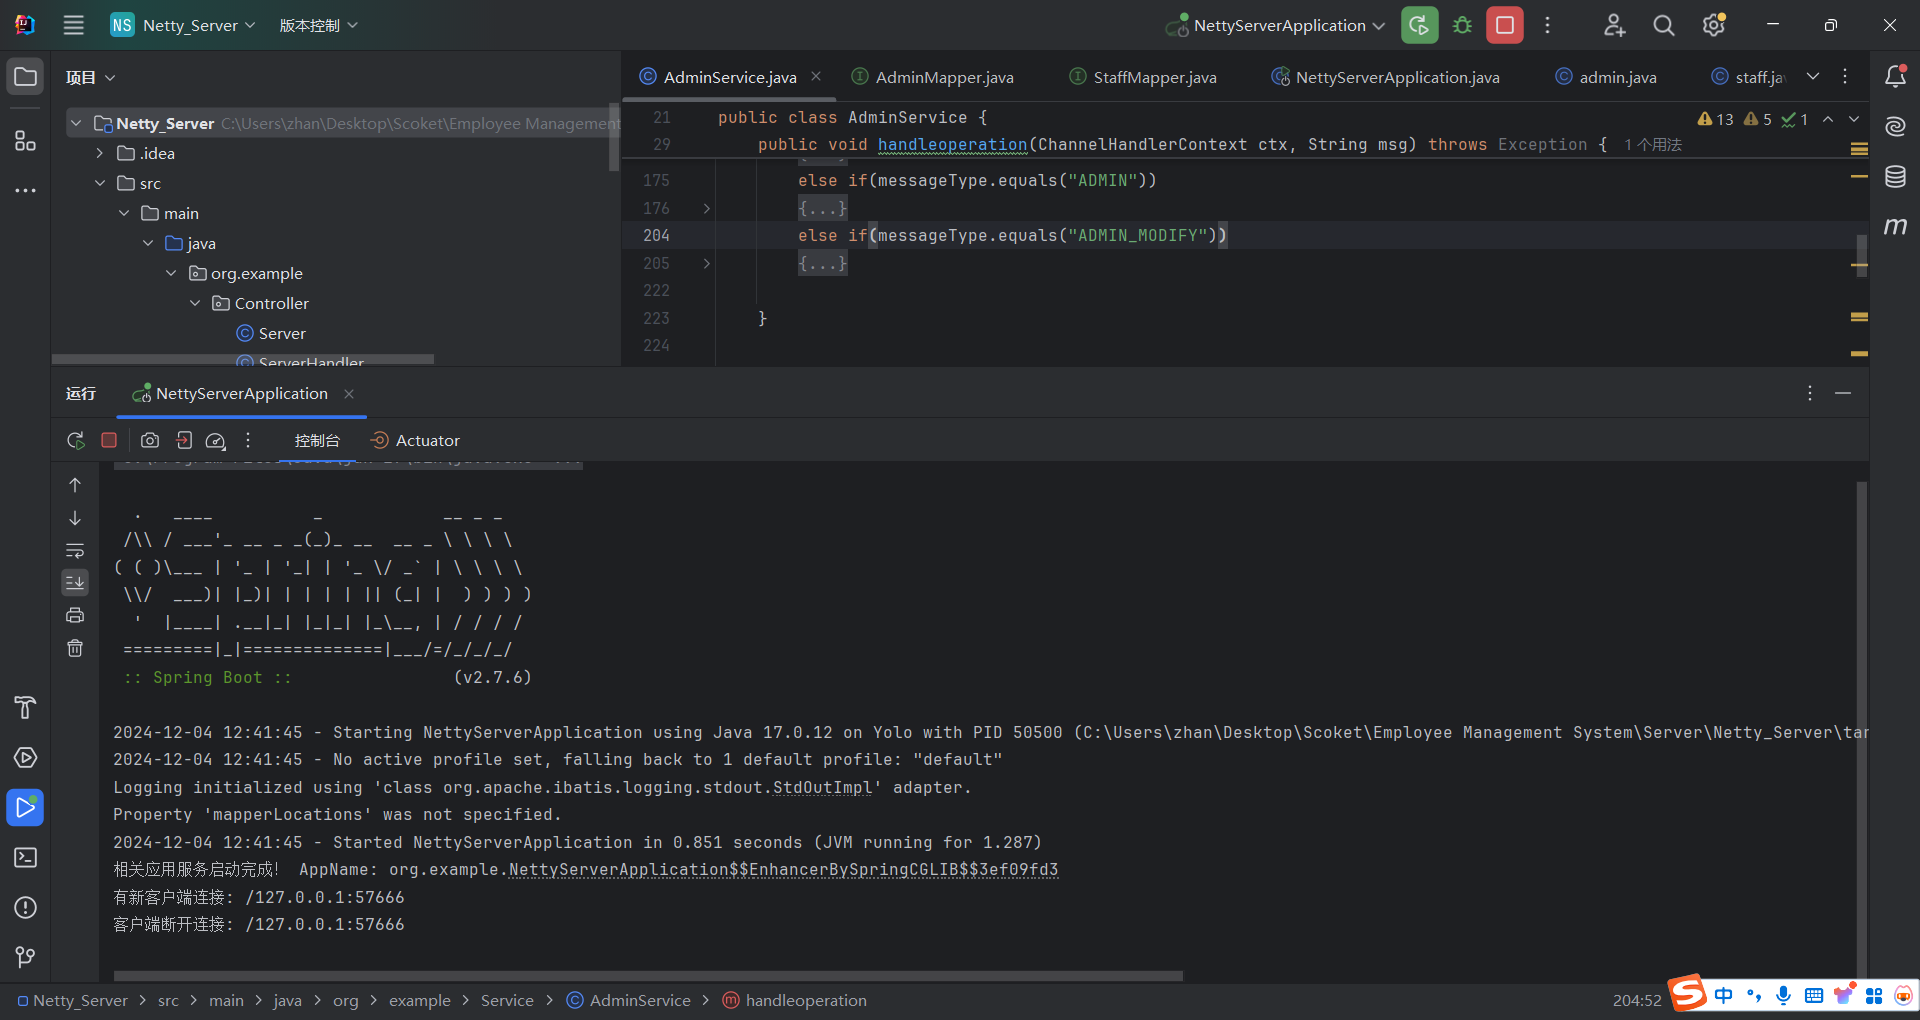Viewport: 1920px width, 1020px height.
Task: Open the Git version control tool window
Action: point(25,957)
